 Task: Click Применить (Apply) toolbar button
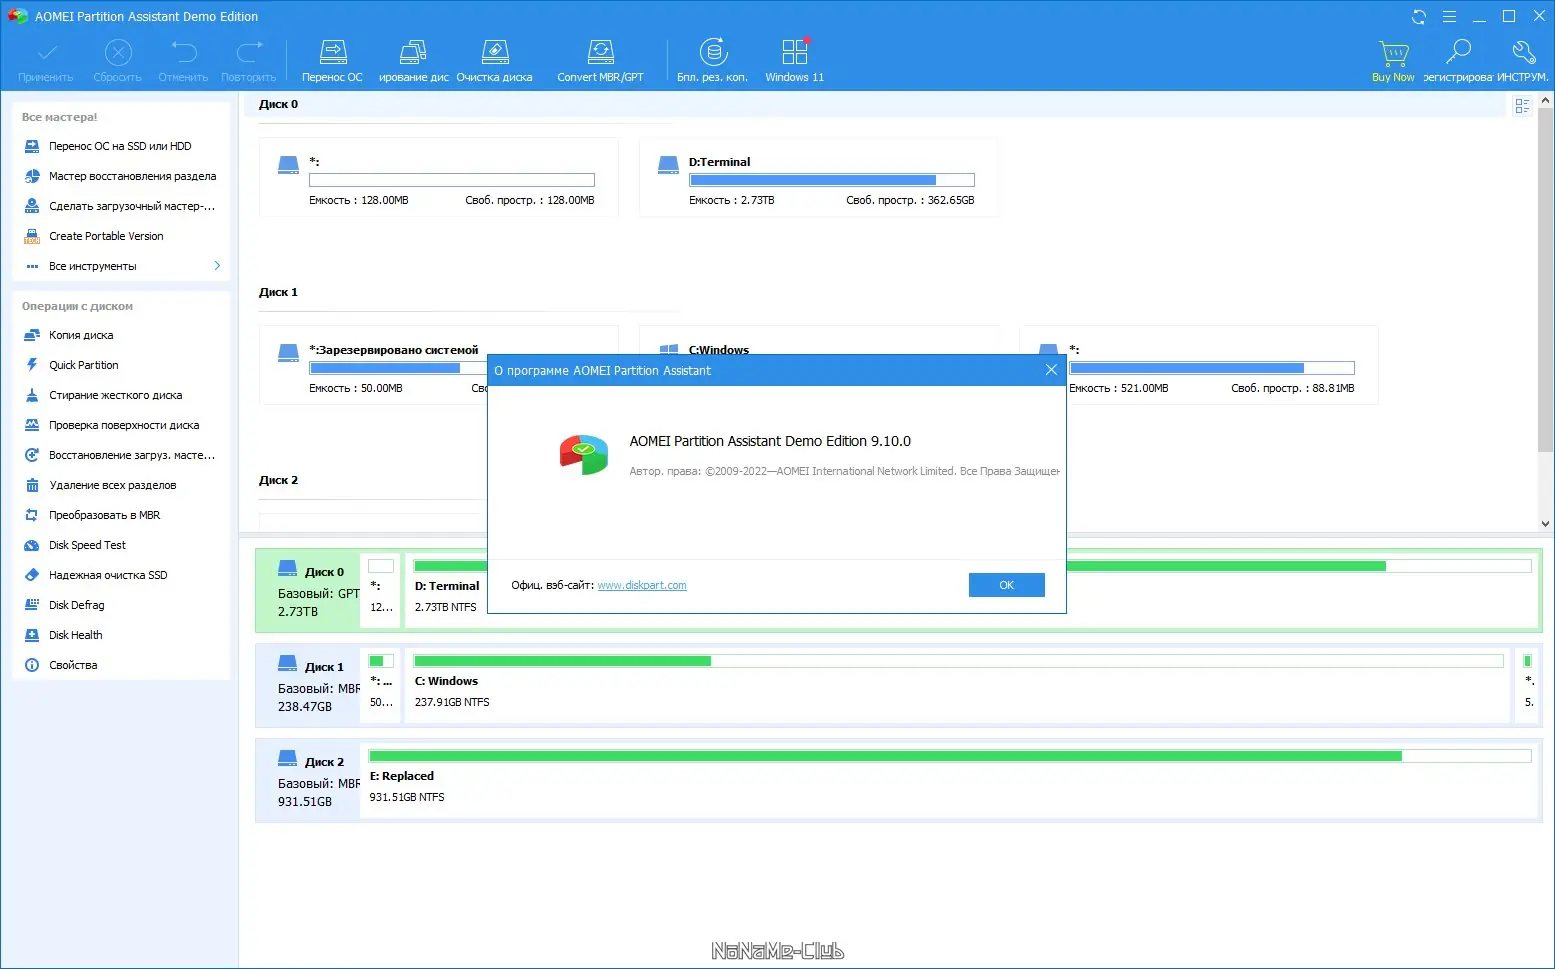[x=46, y=61]
